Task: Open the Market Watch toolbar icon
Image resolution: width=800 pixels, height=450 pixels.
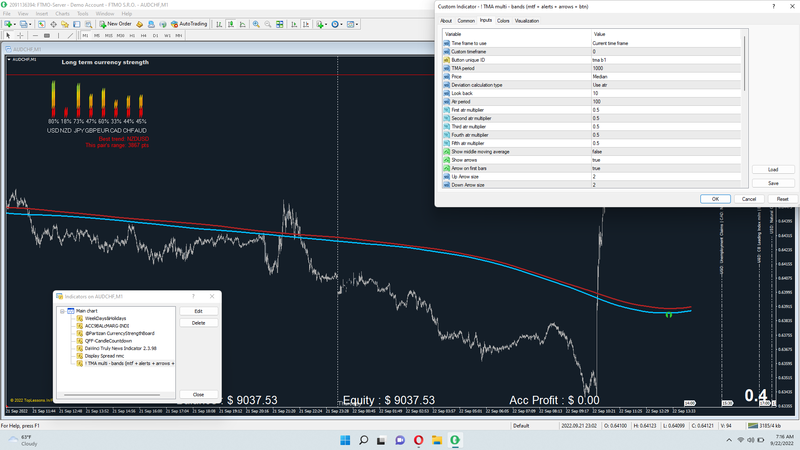Action: pyautogui.click(x=42, y=24)
